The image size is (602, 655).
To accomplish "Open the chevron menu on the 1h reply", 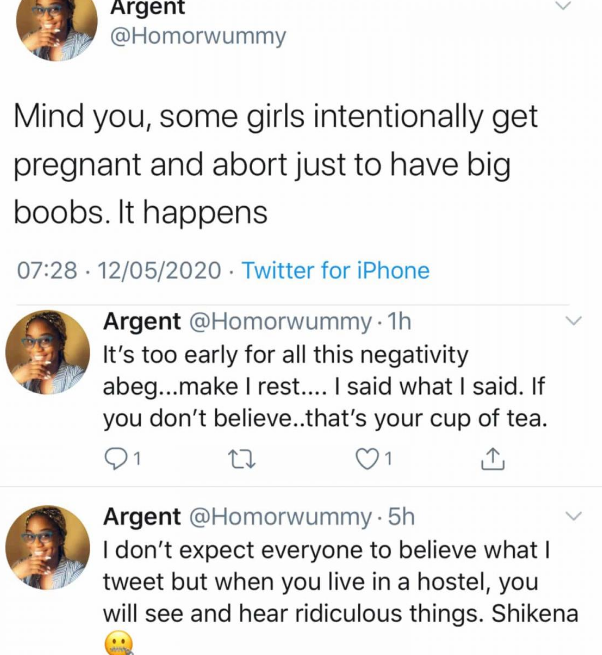I will tap(575, 322).
